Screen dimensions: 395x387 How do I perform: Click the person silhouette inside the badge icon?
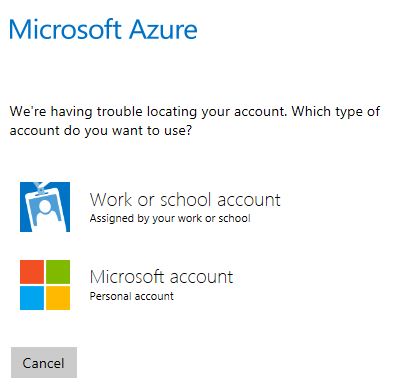click(x=44, y=212)
